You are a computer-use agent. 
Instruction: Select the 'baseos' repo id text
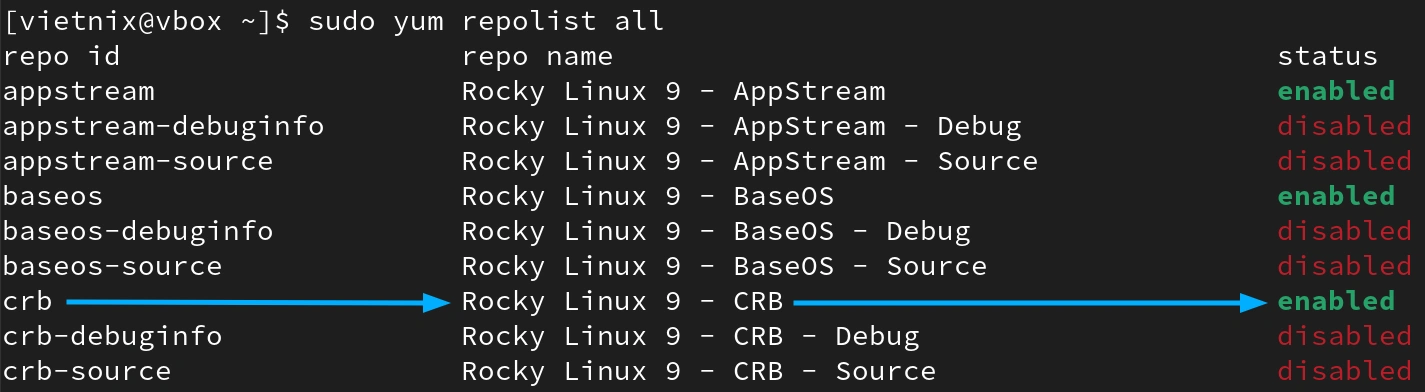tap(53, 196)
